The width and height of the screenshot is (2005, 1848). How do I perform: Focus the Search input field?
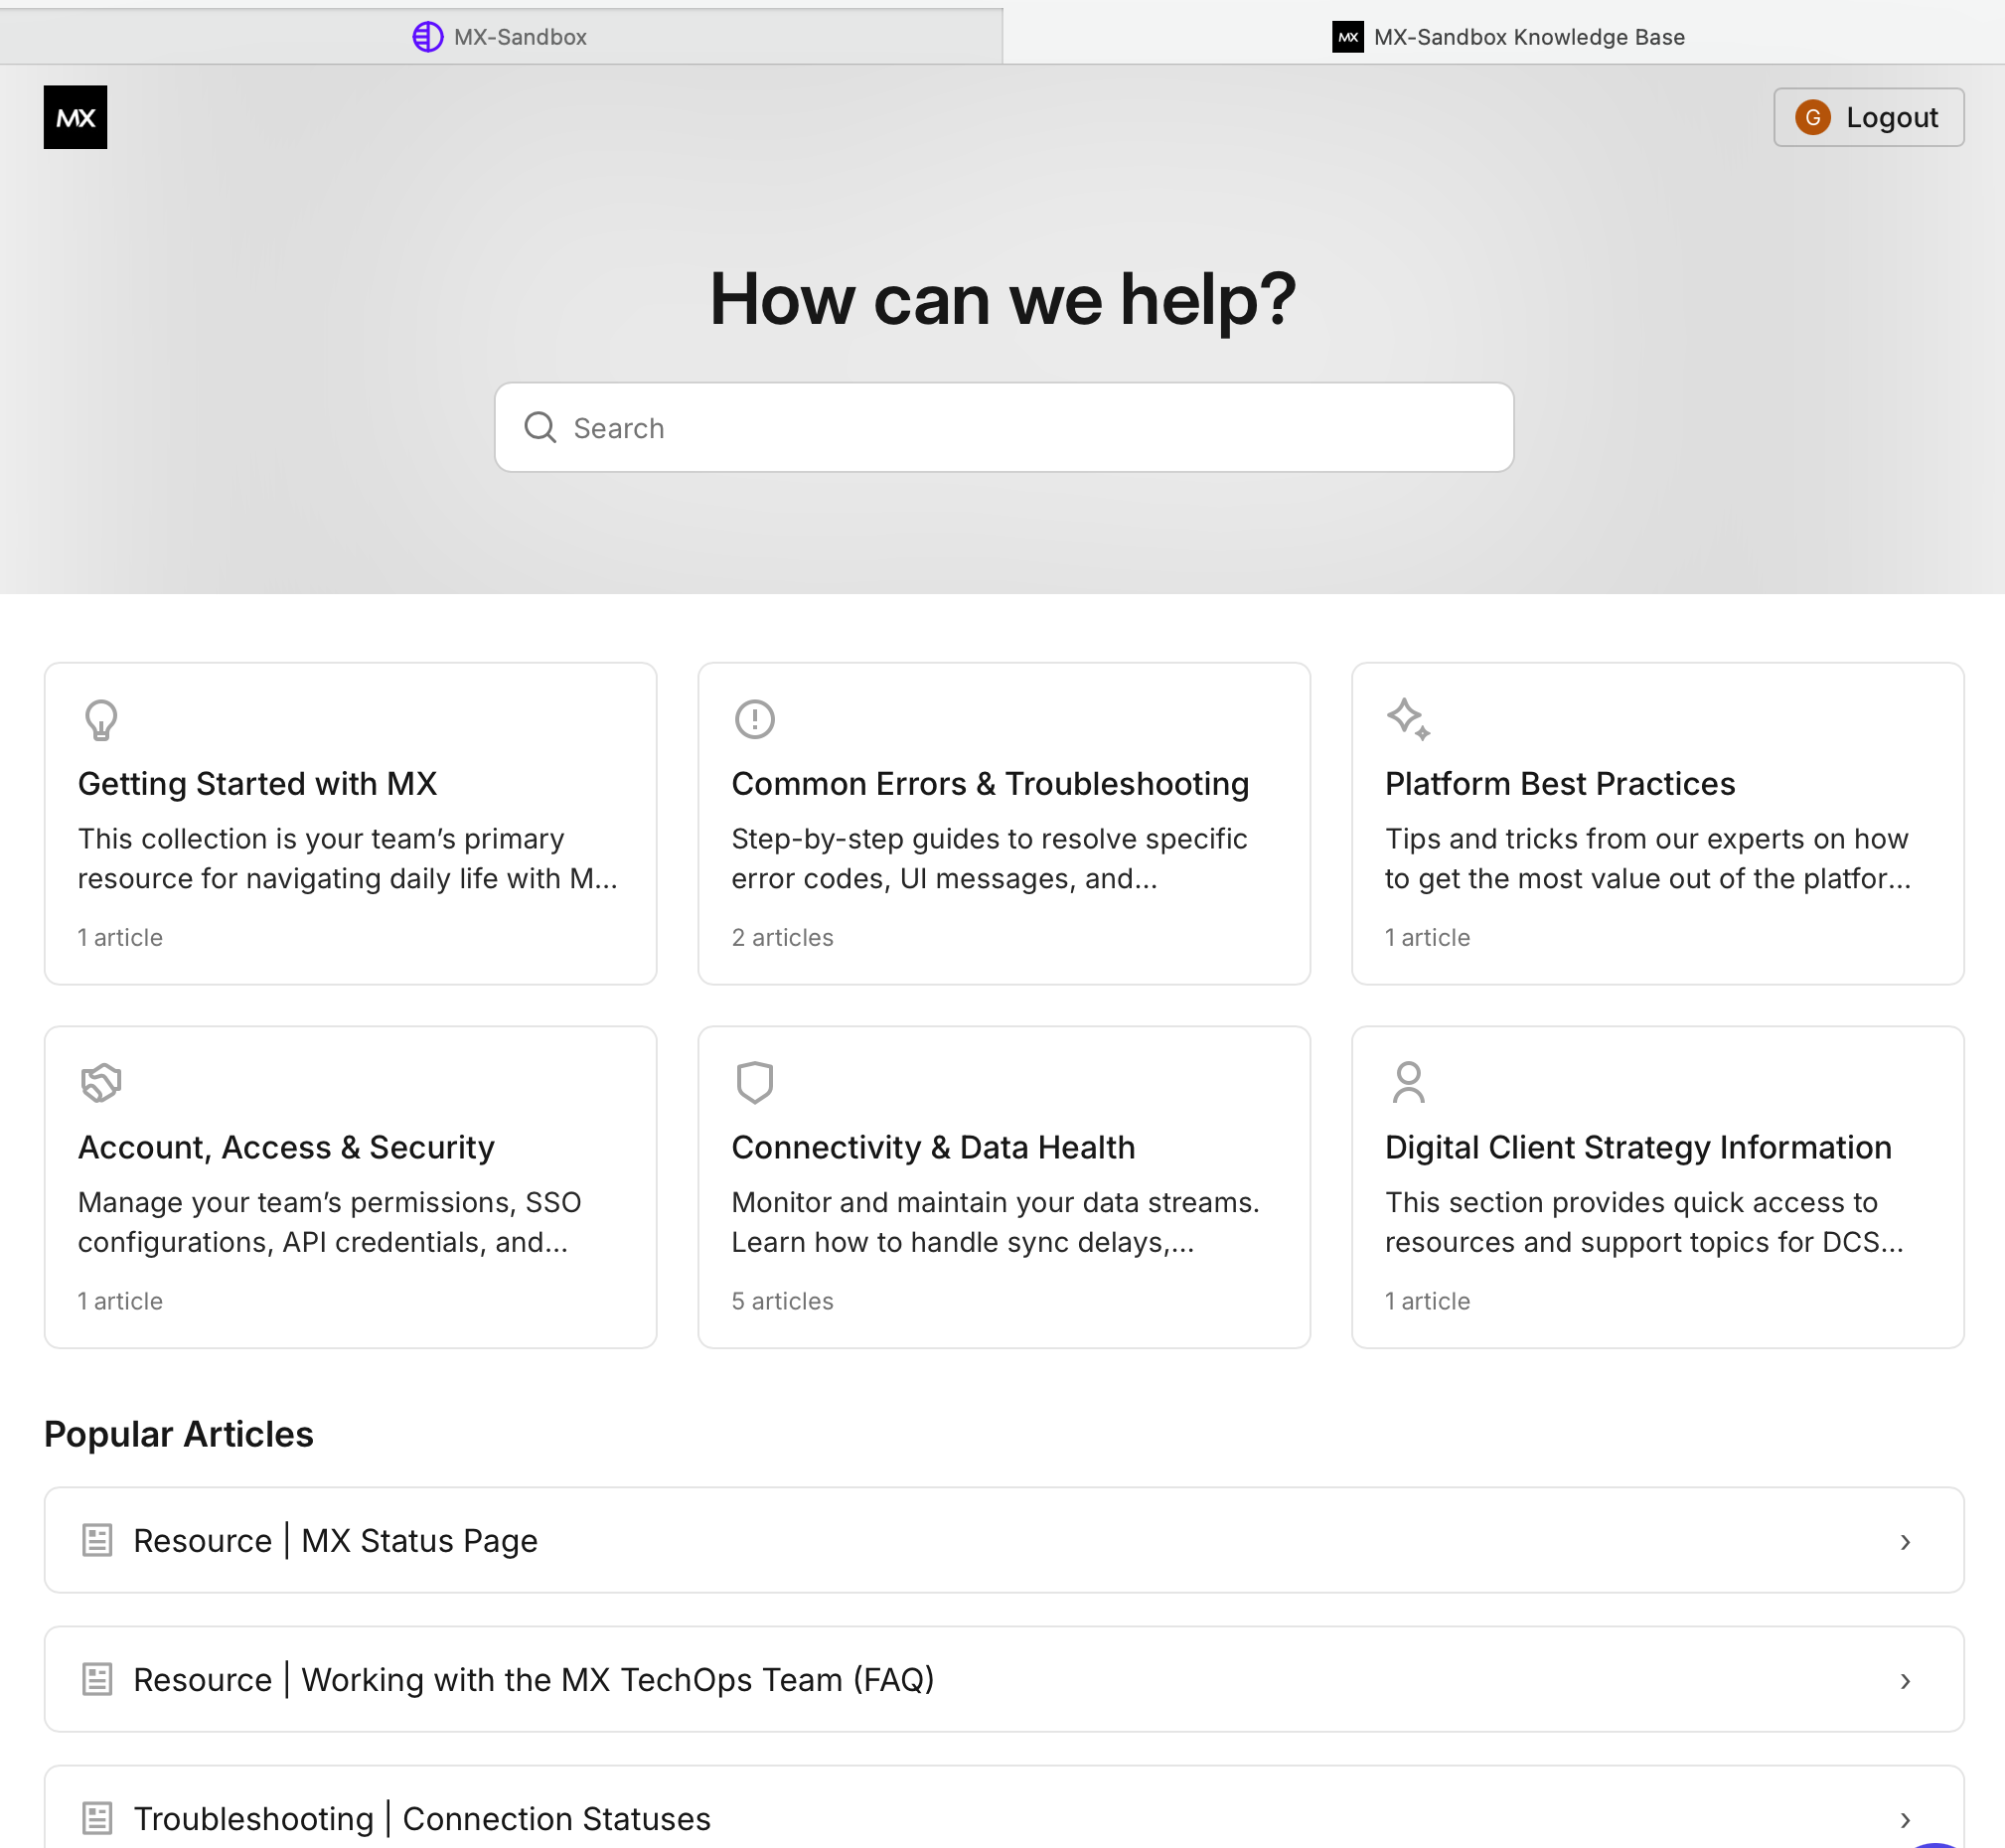click(1003, 427)
